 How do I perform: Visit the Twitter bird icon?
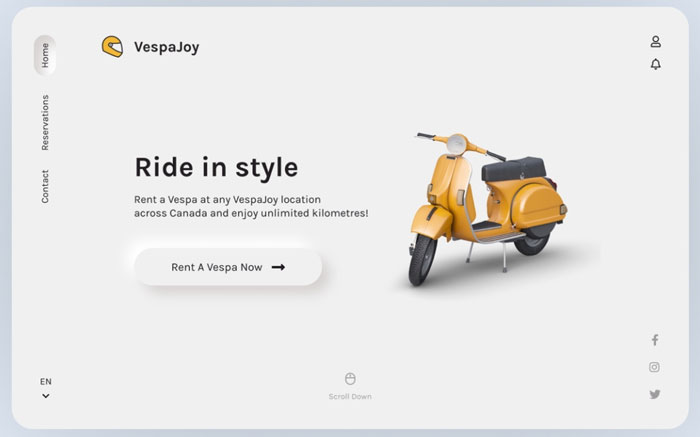click(654, 394)
